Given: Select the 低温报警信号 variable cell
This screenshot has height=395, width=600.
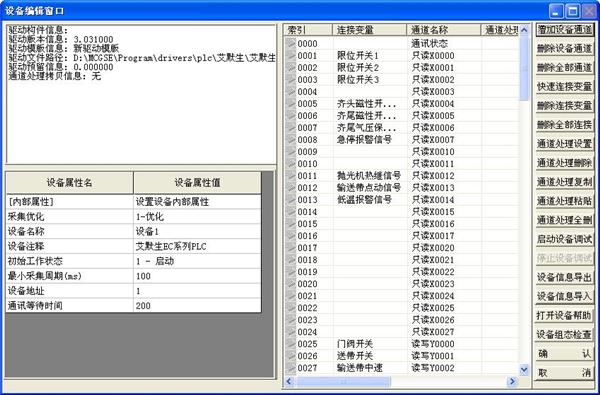Looking at the screenshot, I should pos(369,200).
